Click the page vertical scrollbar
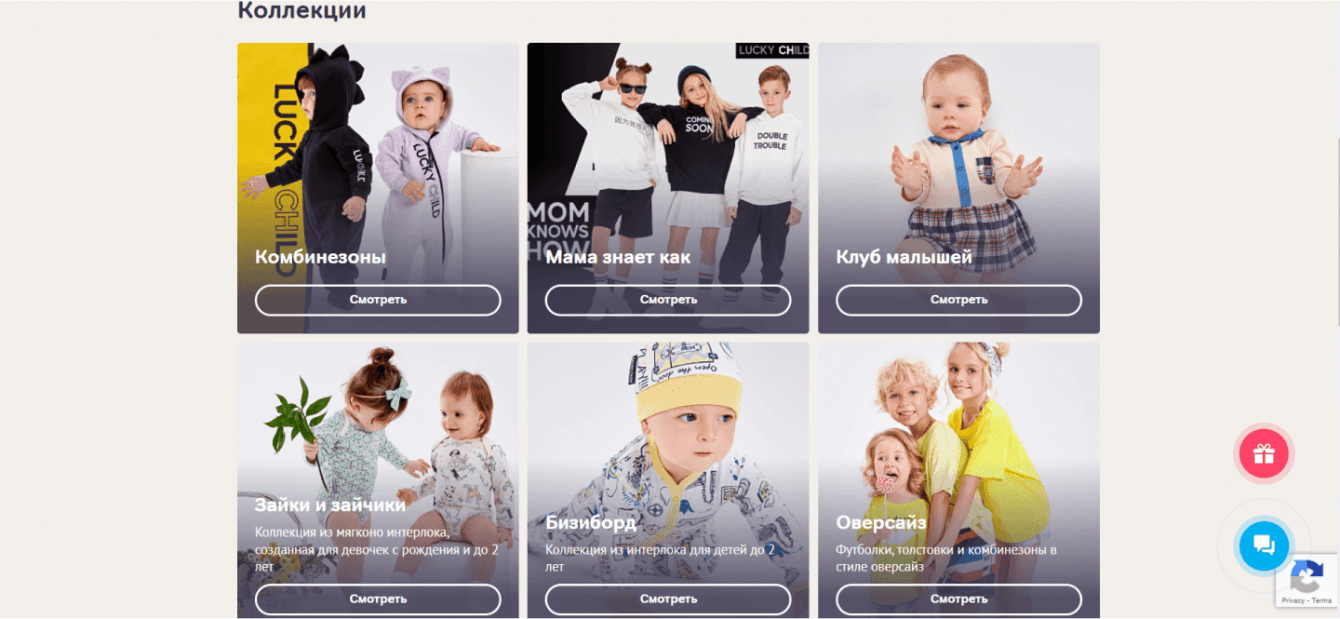This screenshot has width=1340, height=619. click(x=1337, y=230)
